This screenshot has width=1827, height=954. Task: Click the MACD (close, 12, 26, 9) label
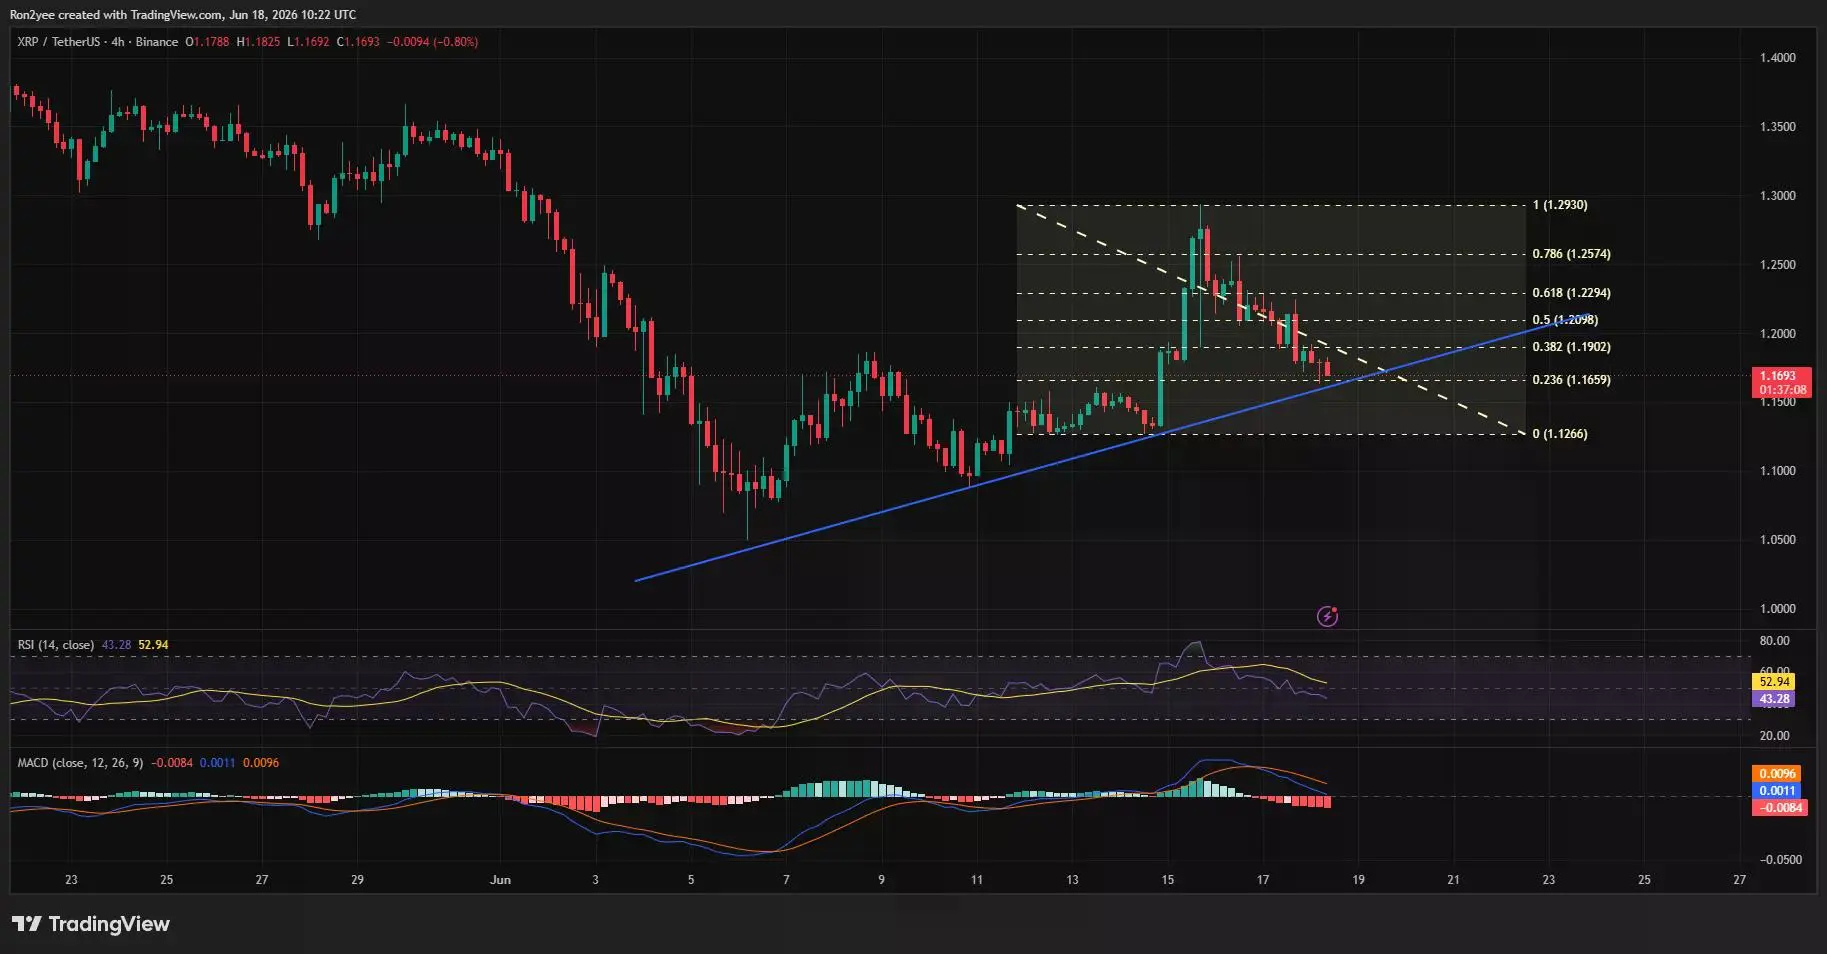[x=80, y=763]
